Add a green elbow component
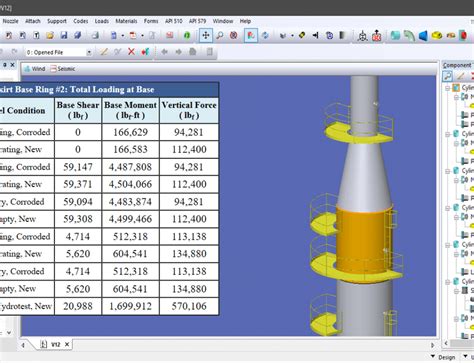Screen dimensions: 474x363 (409, 35)
